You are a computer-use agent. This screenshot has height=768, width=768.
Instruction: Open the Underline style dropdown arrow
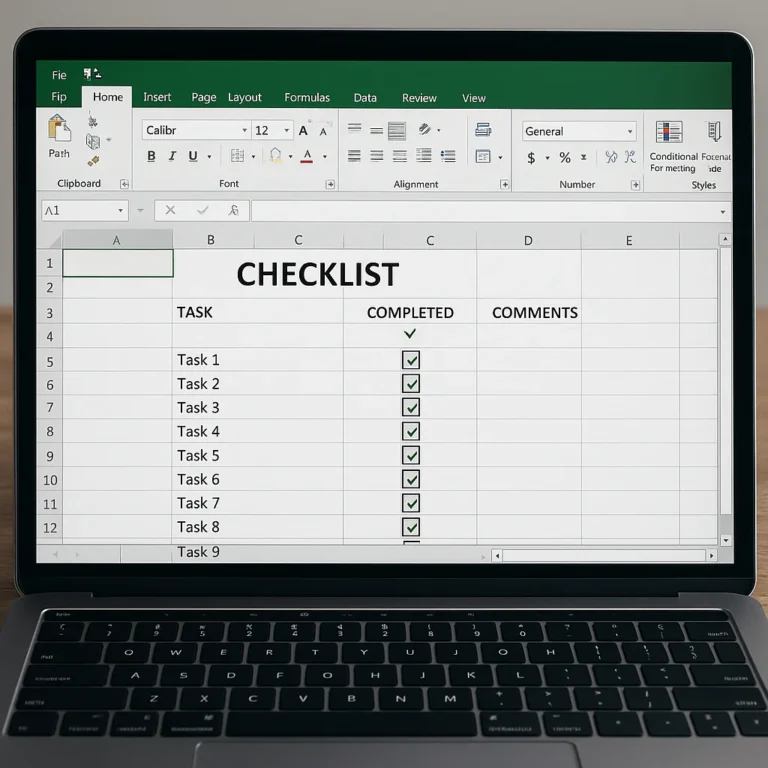pos(209,157)
